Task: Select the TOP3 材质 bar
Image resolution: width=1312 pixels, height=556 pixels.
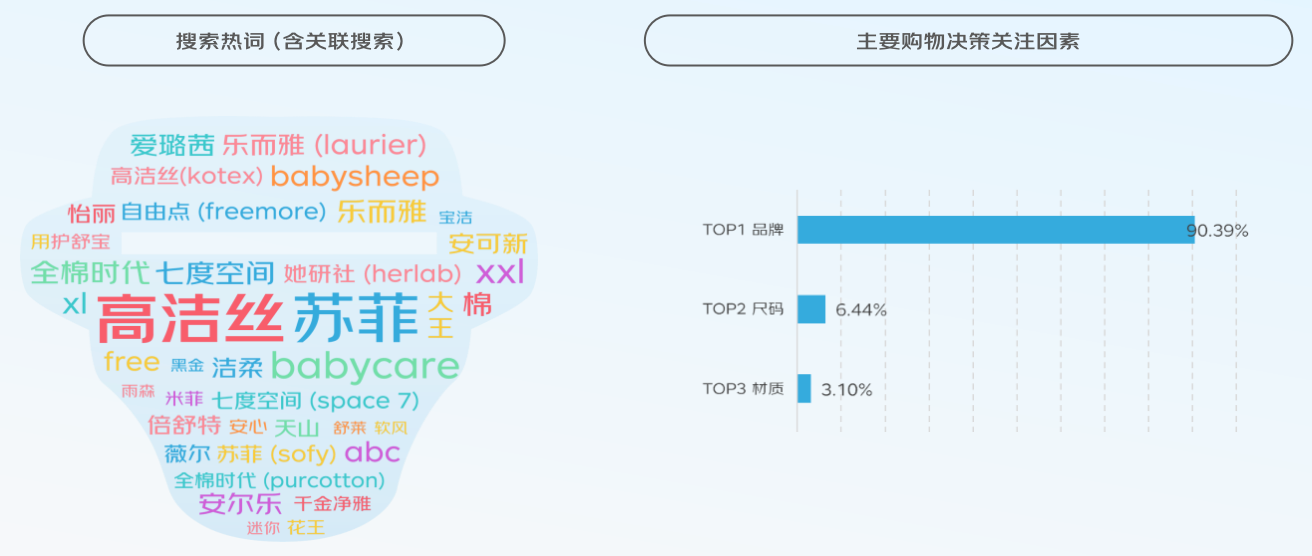Action: tap(804, 389)
